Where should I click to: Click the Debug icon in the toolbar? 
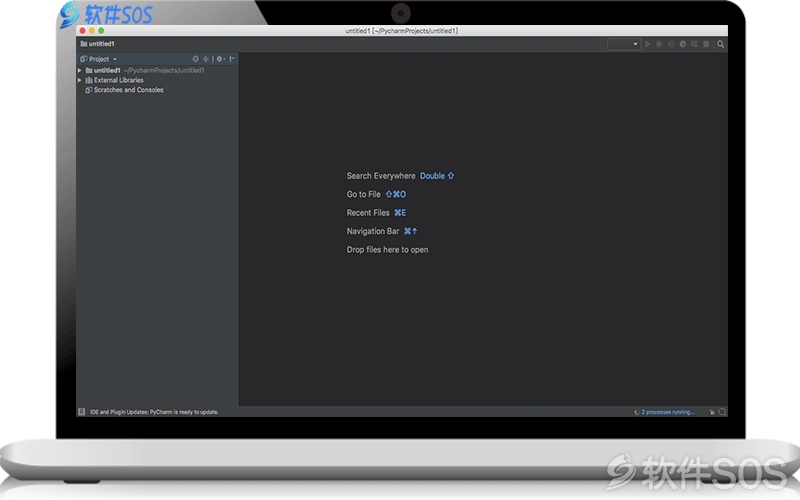pyautogui.click(x=659, y=44)
